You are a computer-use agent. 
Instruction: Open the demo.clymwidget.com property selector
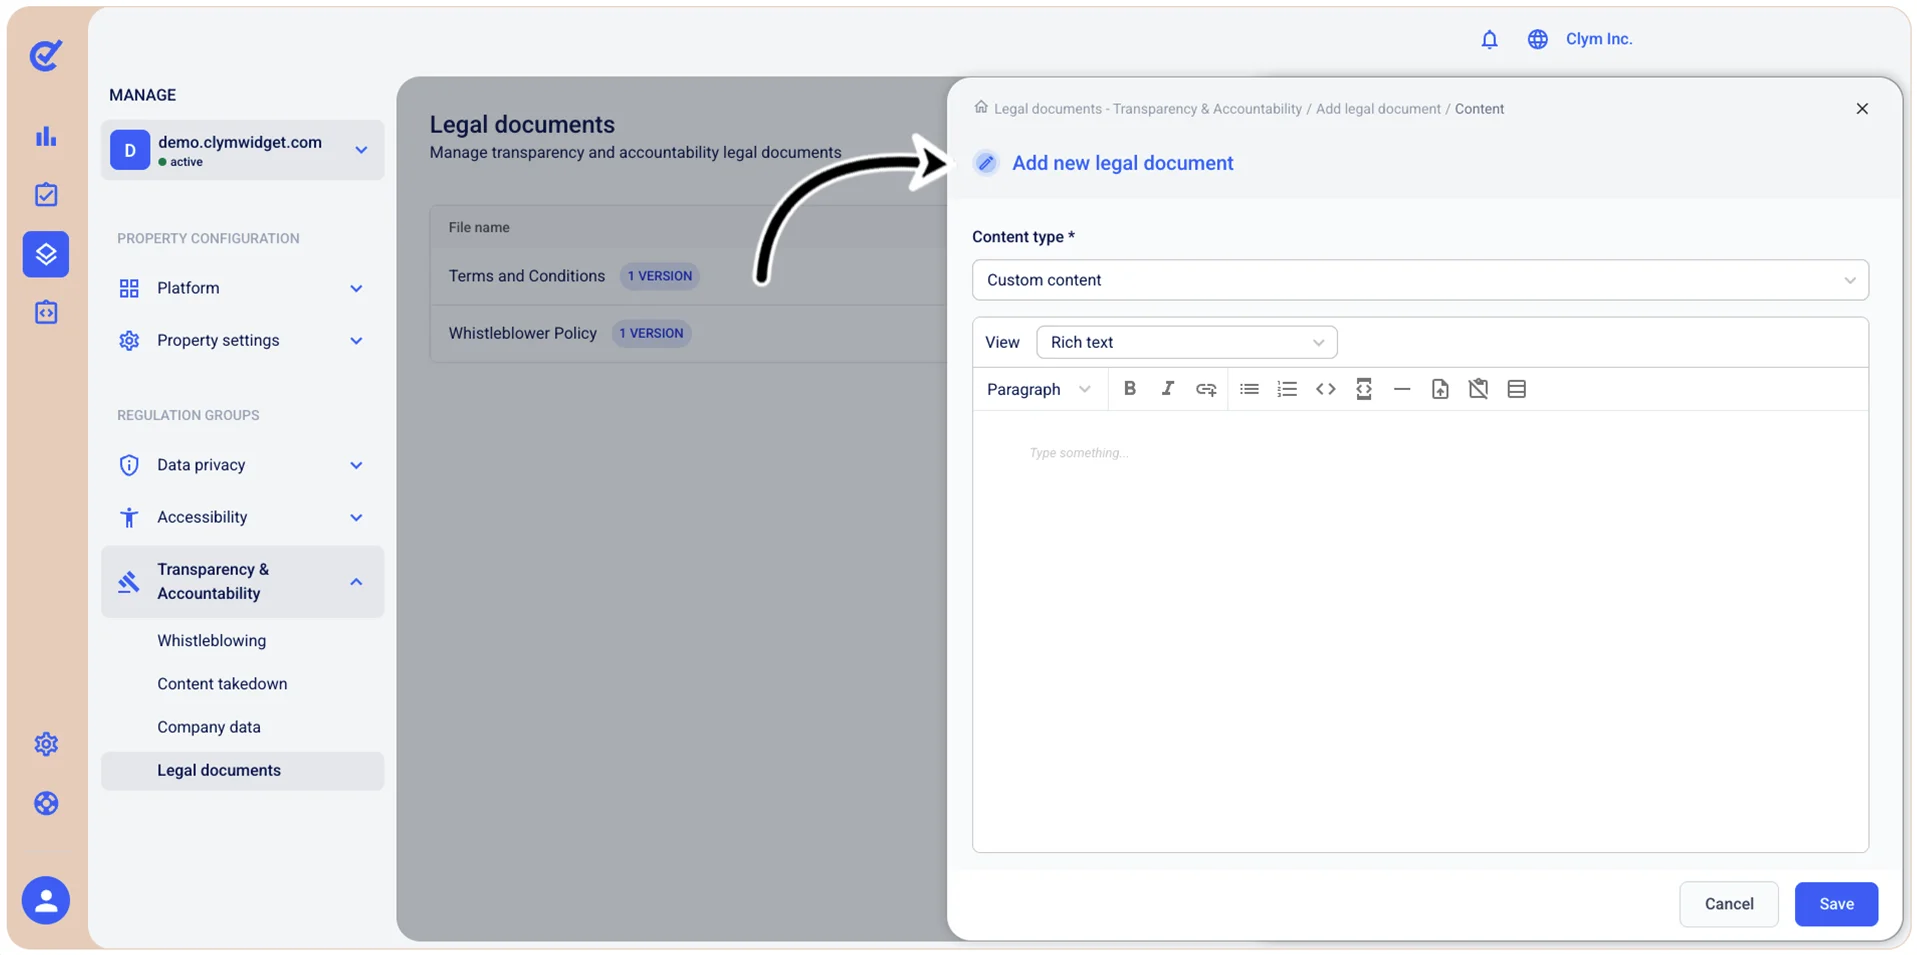click(x=242, y=150)
